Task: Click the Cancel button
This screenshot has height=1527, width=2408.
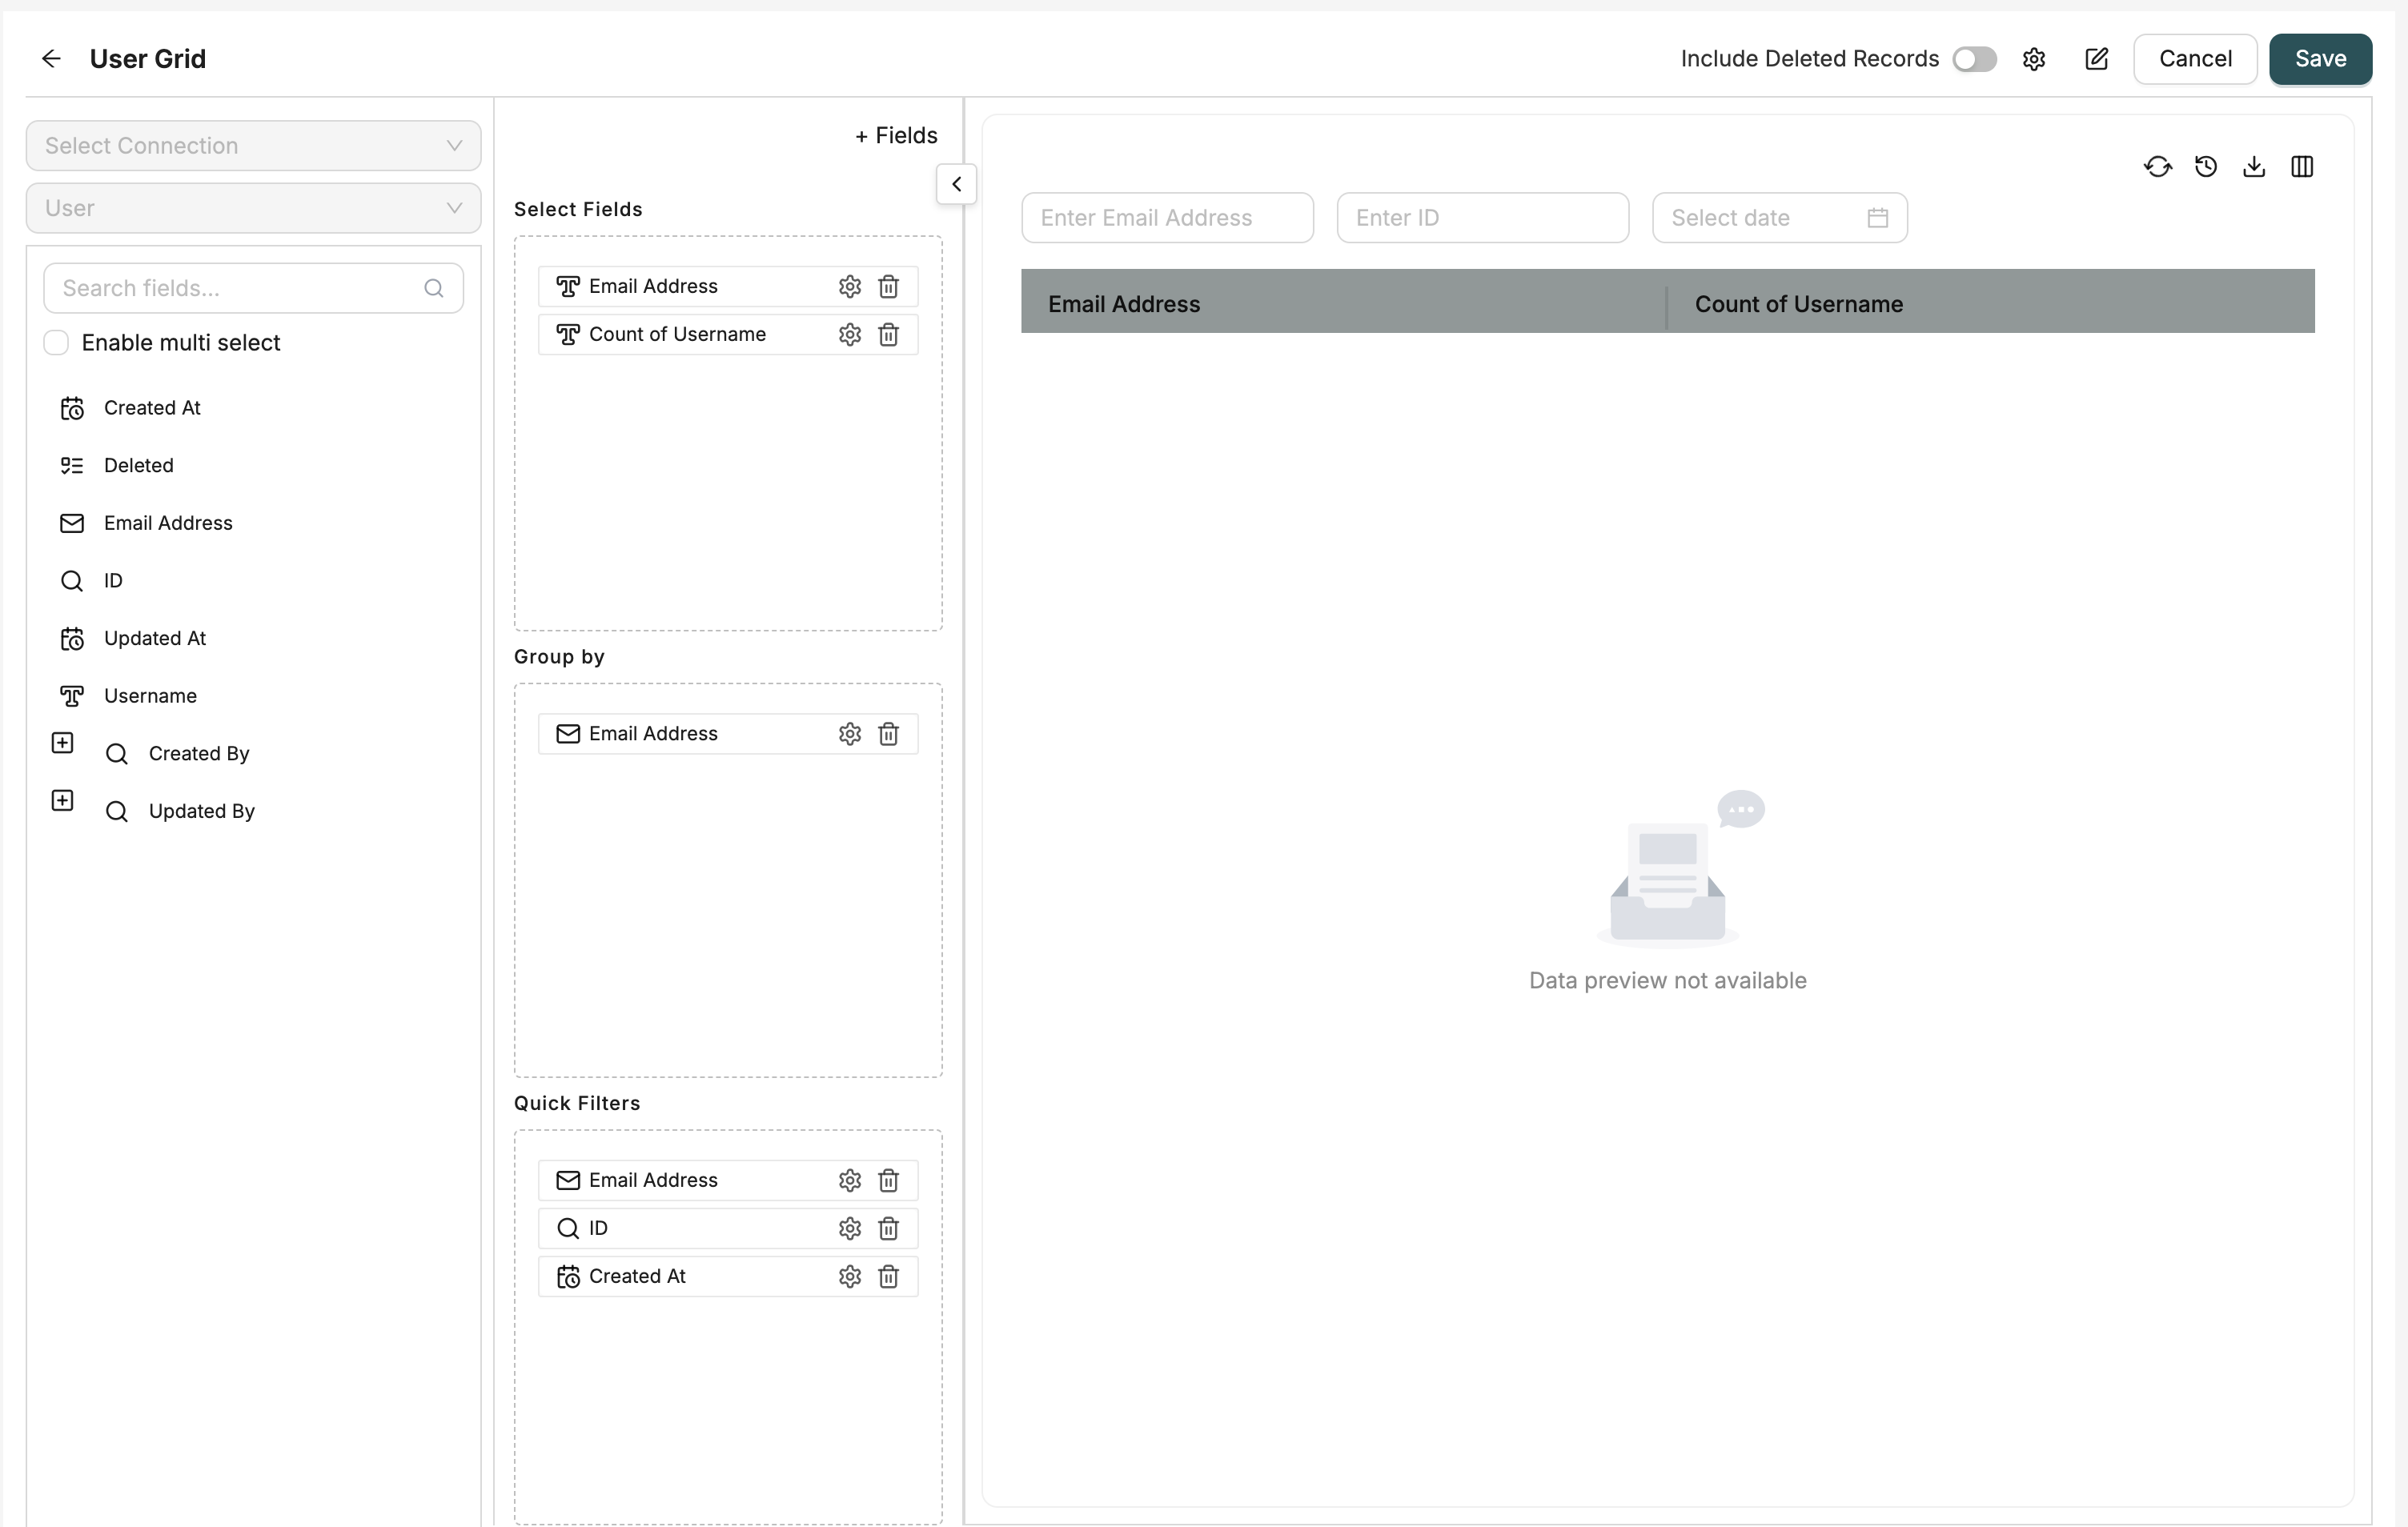Action: (2194, 58)
